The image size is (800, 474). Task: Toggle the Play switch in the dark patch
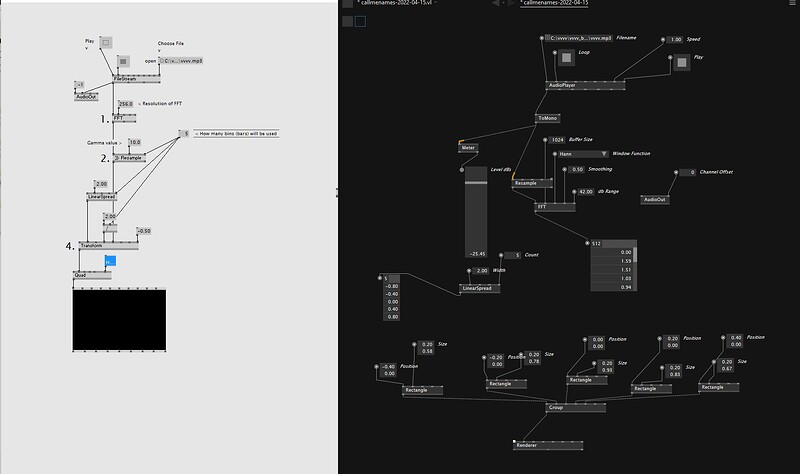point(682,63)
